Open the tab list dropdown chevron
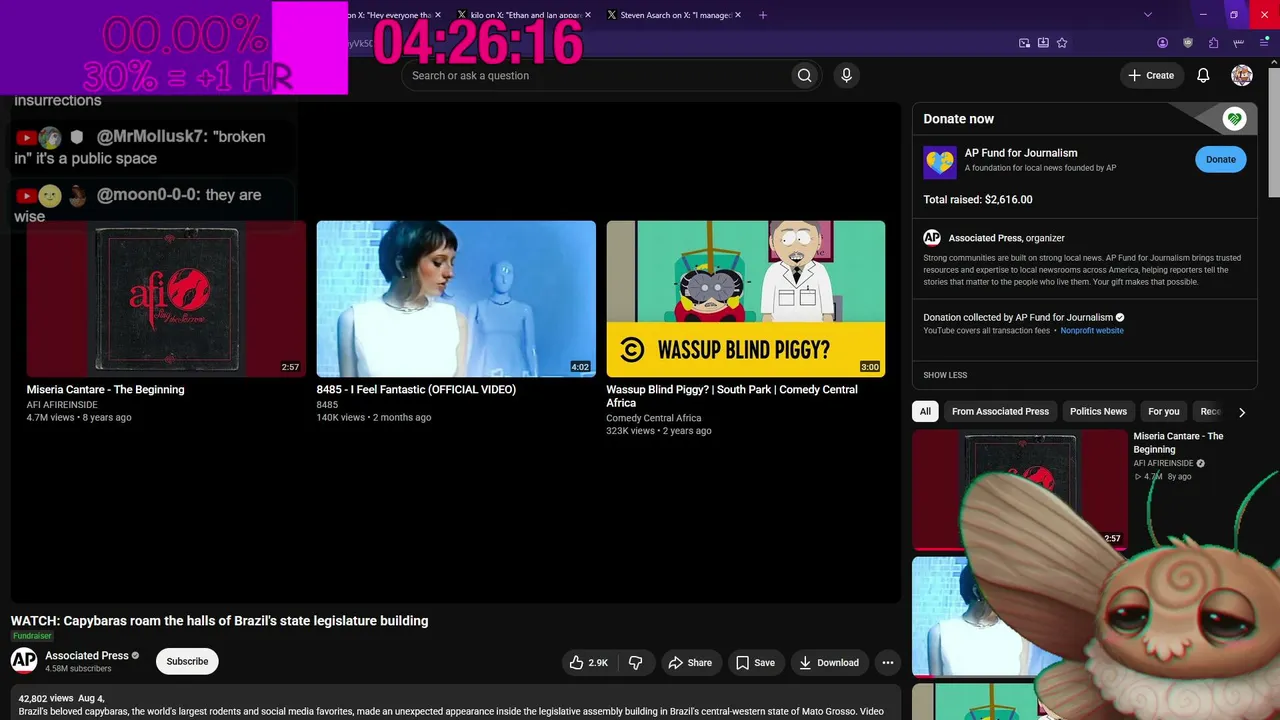This screenshot has height=720, width=1280. [1148, 15]
